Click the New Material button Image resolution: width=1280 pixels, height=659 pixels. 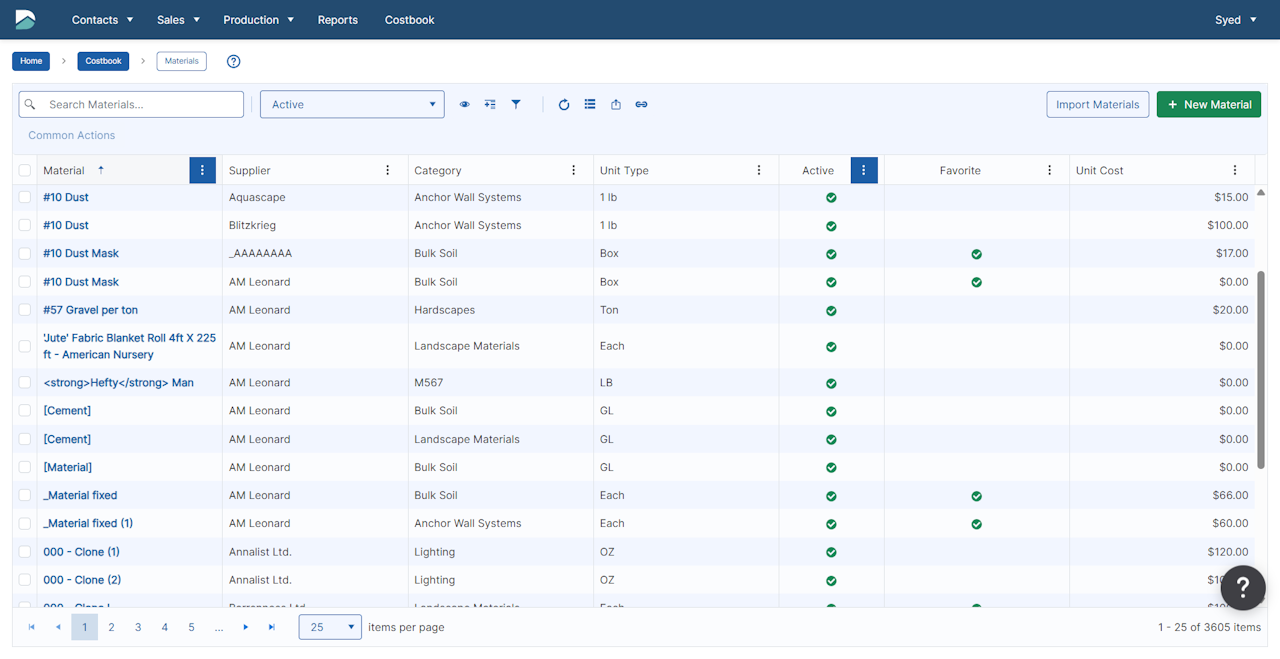(x=1208, y=104)
